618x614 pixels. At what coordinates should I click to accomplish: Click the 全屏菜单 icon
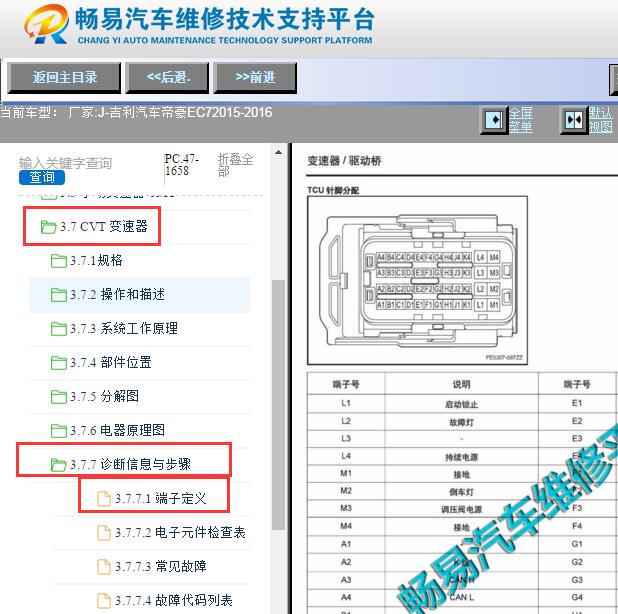pos(494,120)
